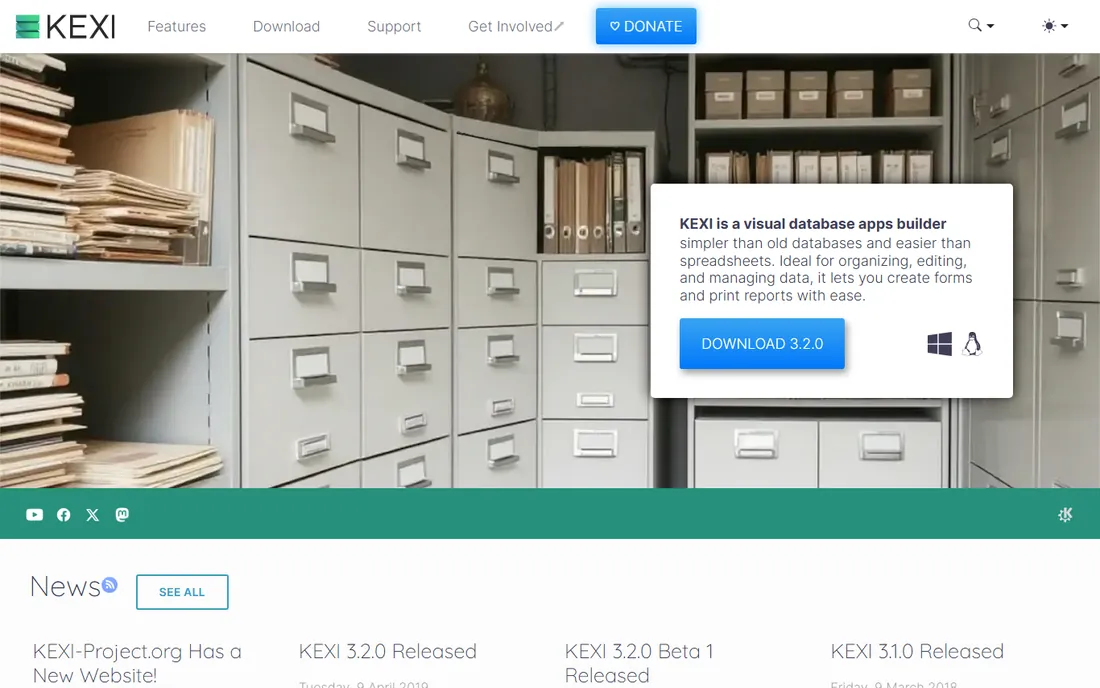Open the Support menu item

pyautogui.click(x=394, y=27)
